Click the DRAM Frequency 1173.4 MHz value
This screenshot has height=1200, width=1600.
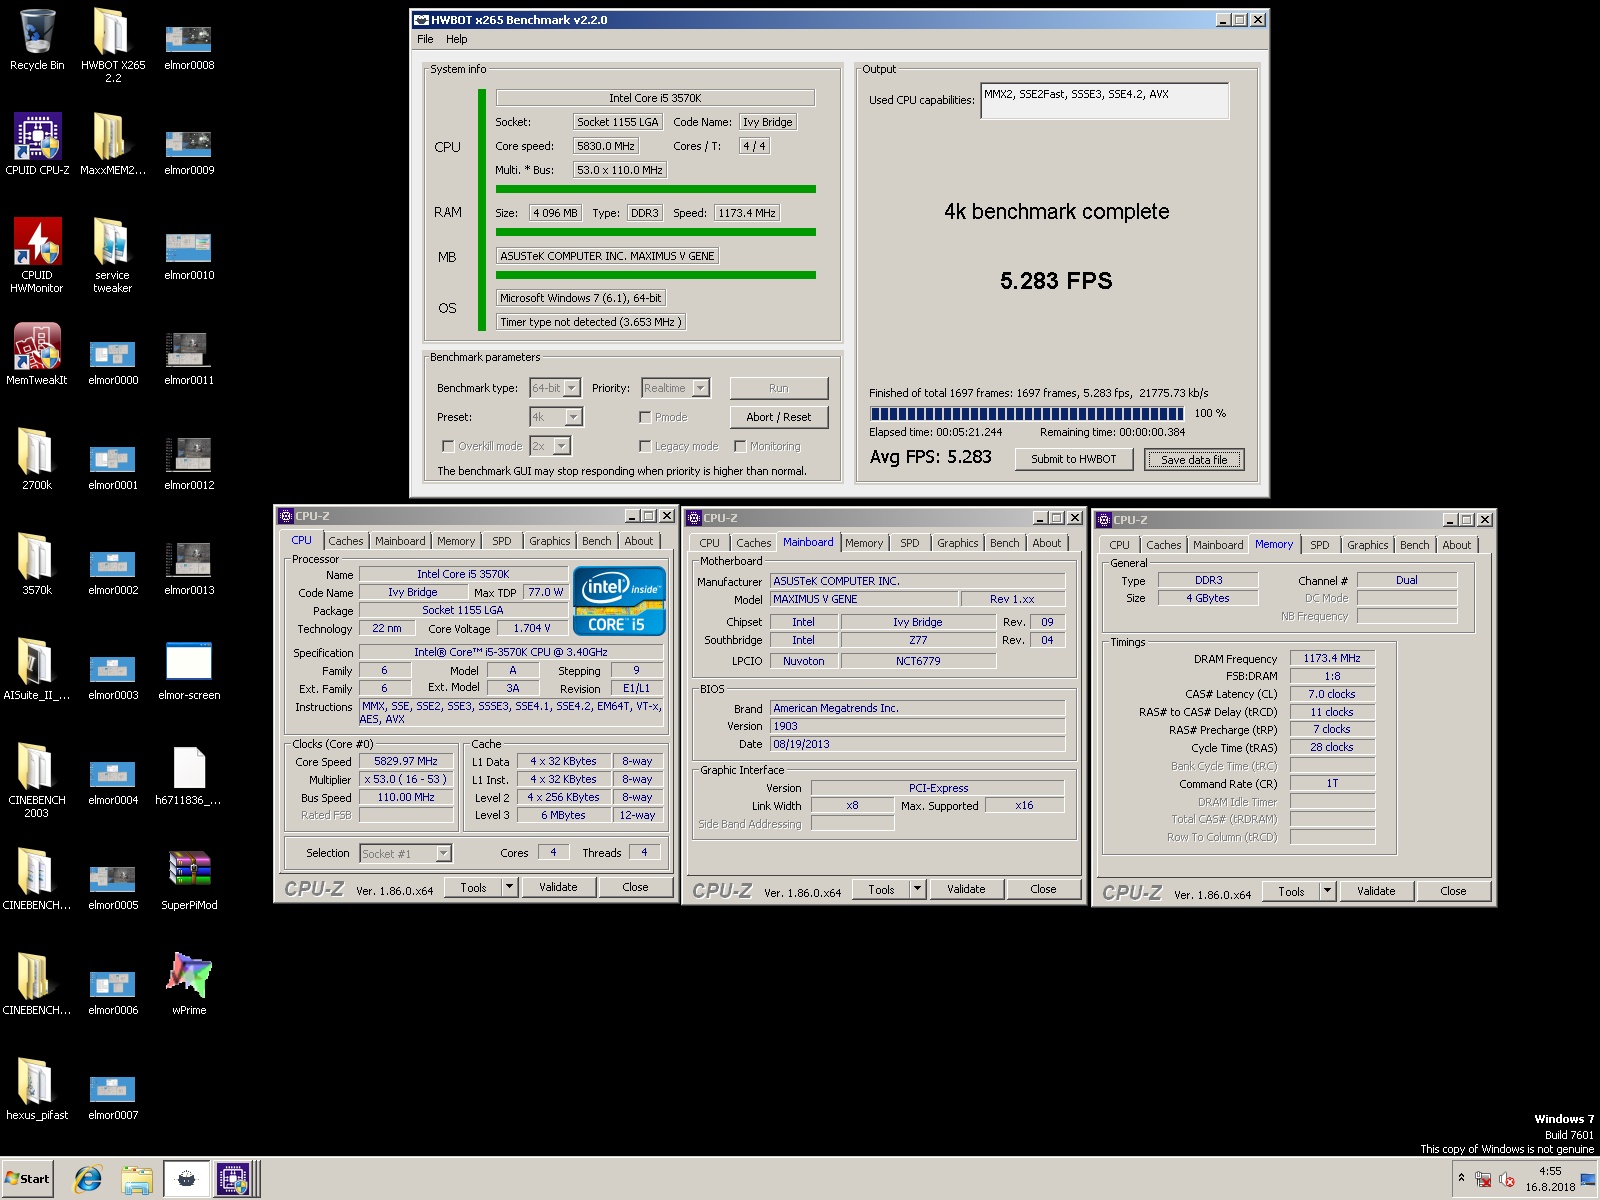coord(1332,658)
